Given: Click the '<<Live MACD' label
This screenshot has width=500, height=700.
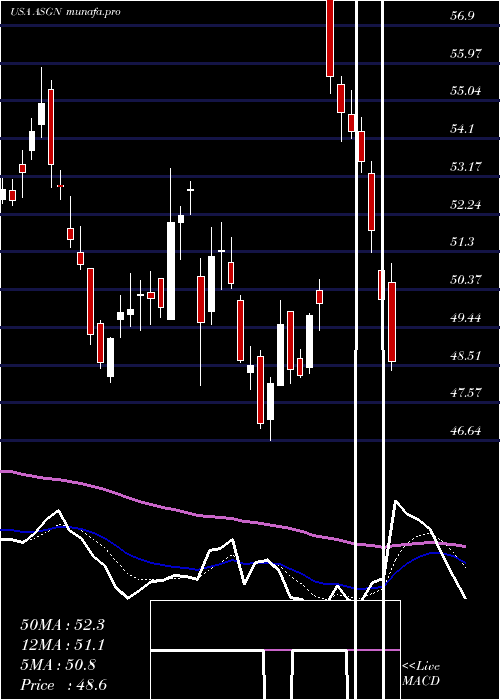Looking at the screenshot, I should click(x=421, y=673).
